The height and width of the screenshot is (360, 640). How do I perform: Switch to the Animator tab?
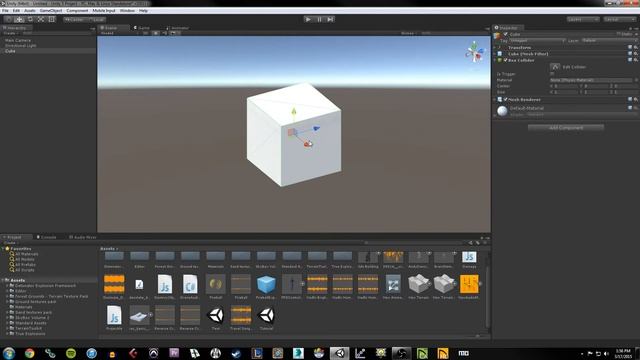pos(178,28)
